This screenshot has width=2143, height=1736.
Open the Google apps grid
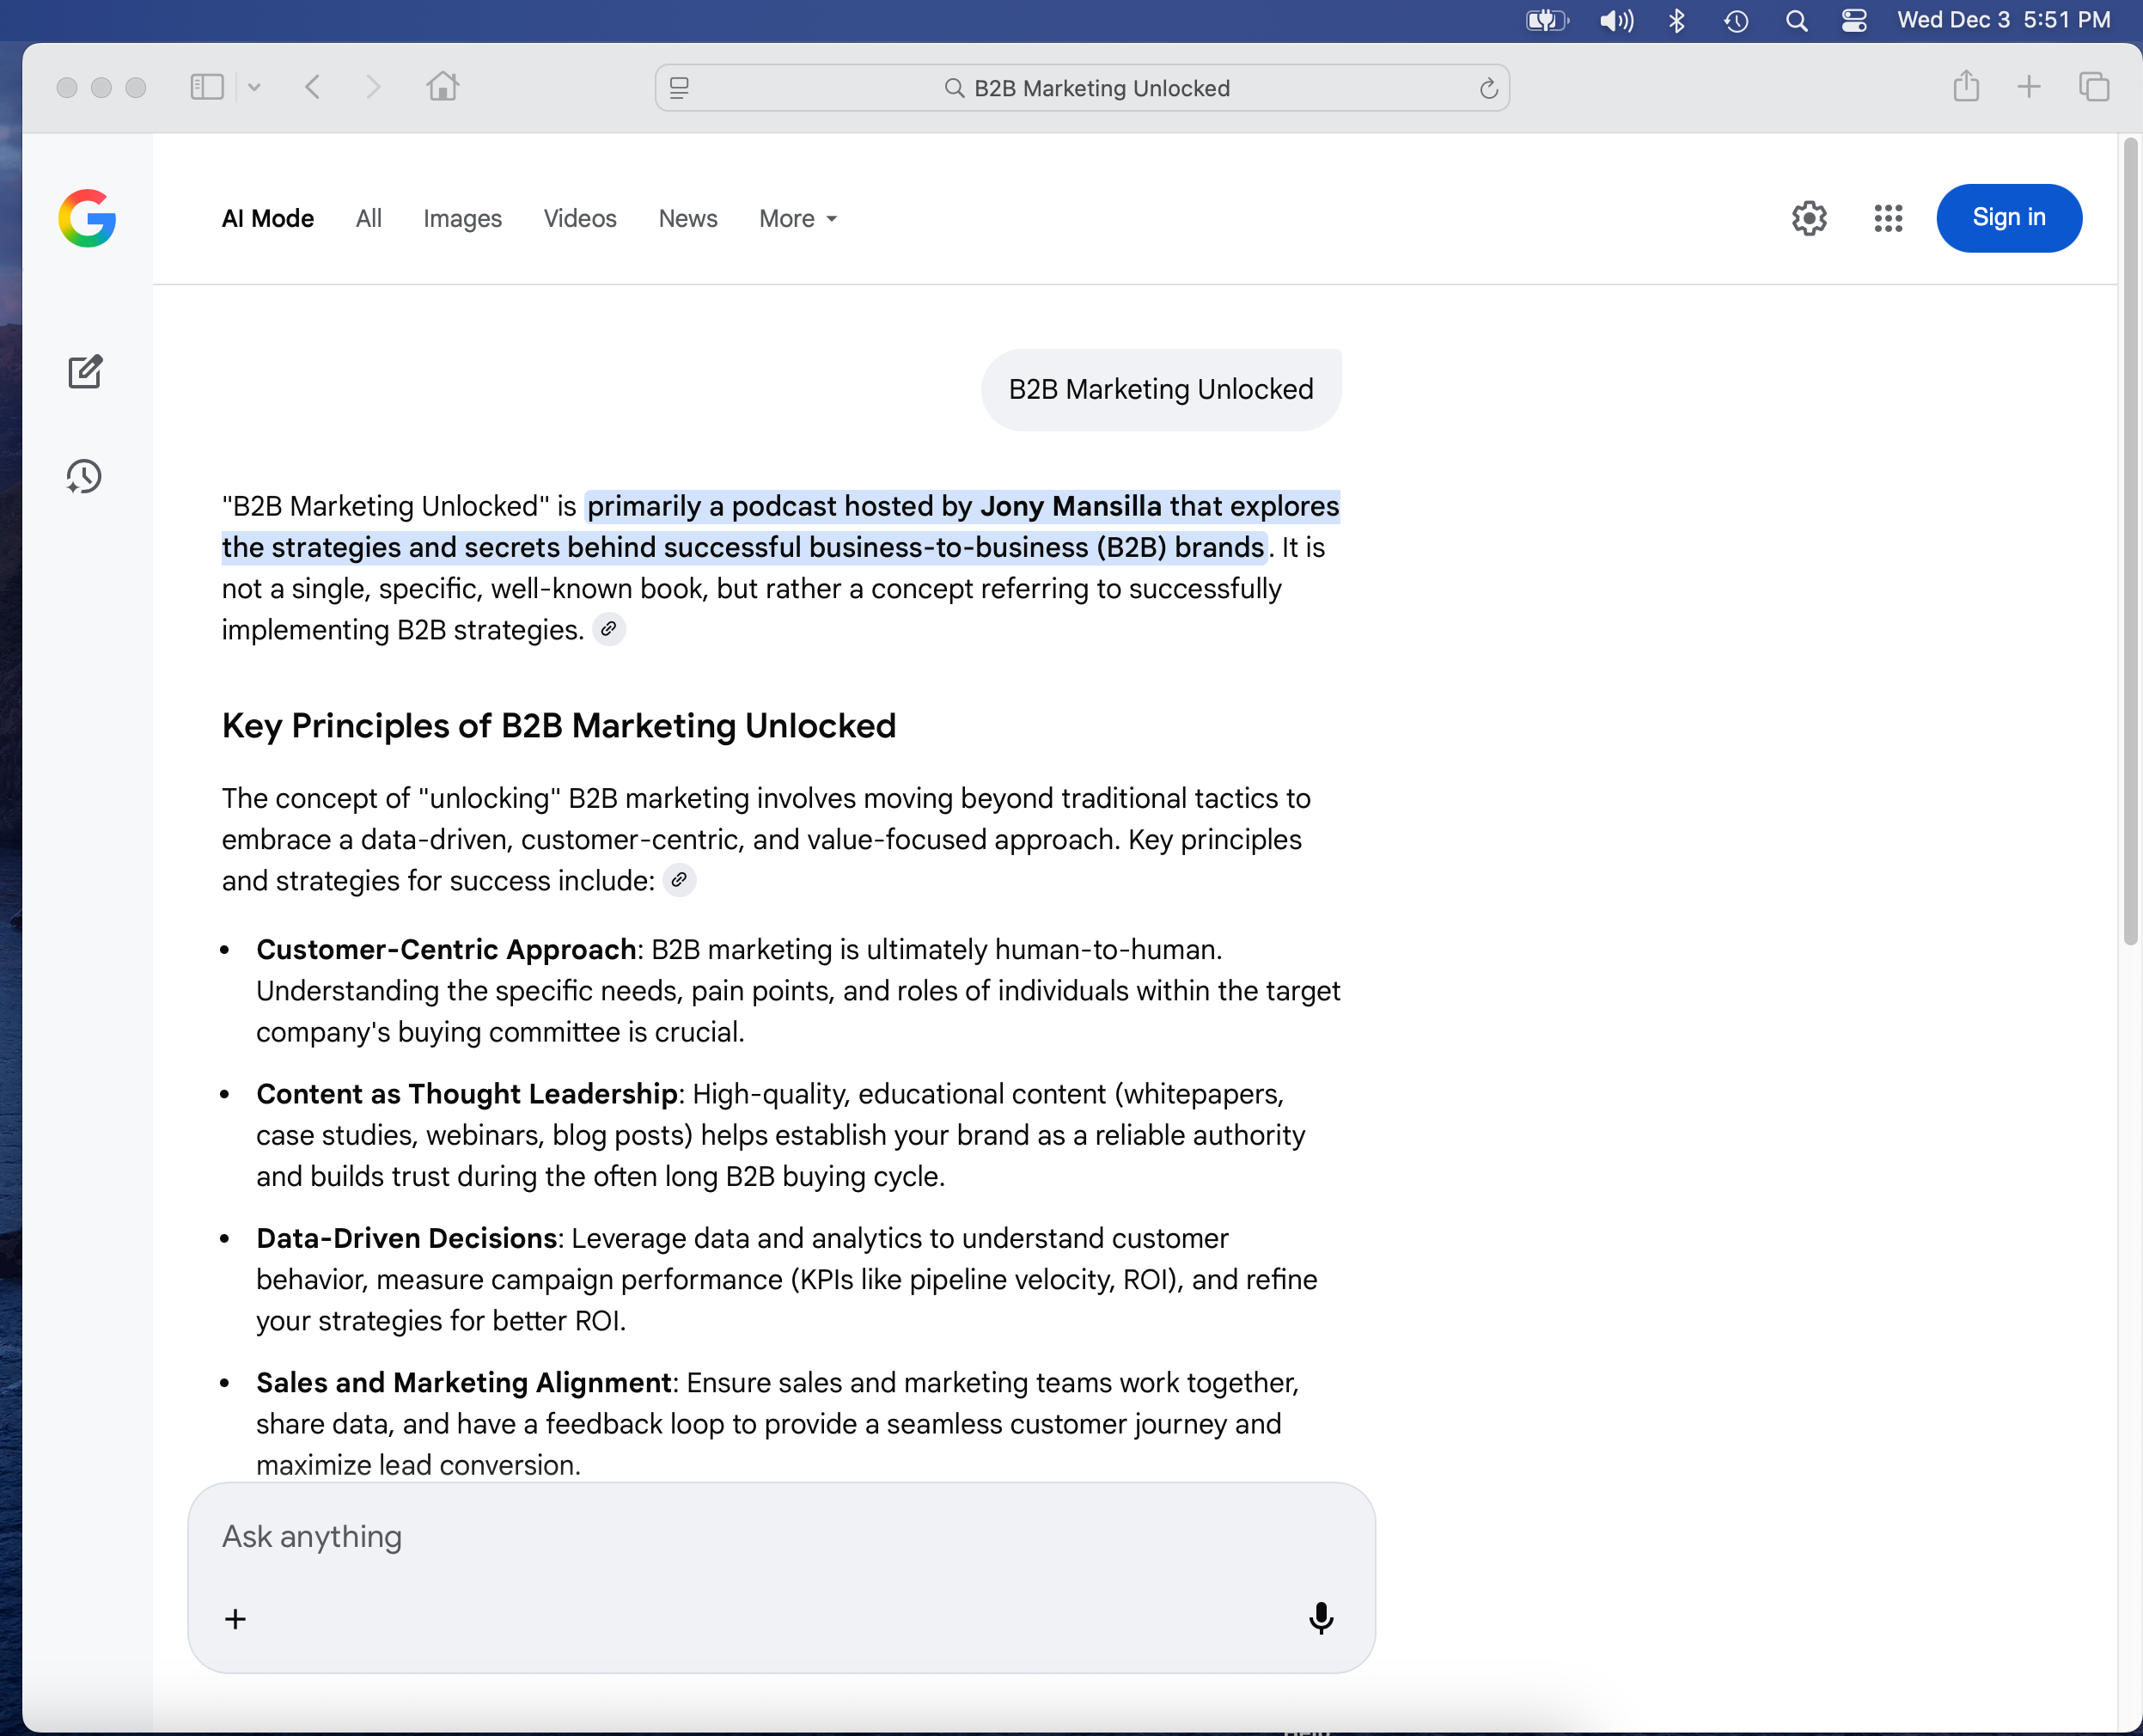[x=1887, y=218]
